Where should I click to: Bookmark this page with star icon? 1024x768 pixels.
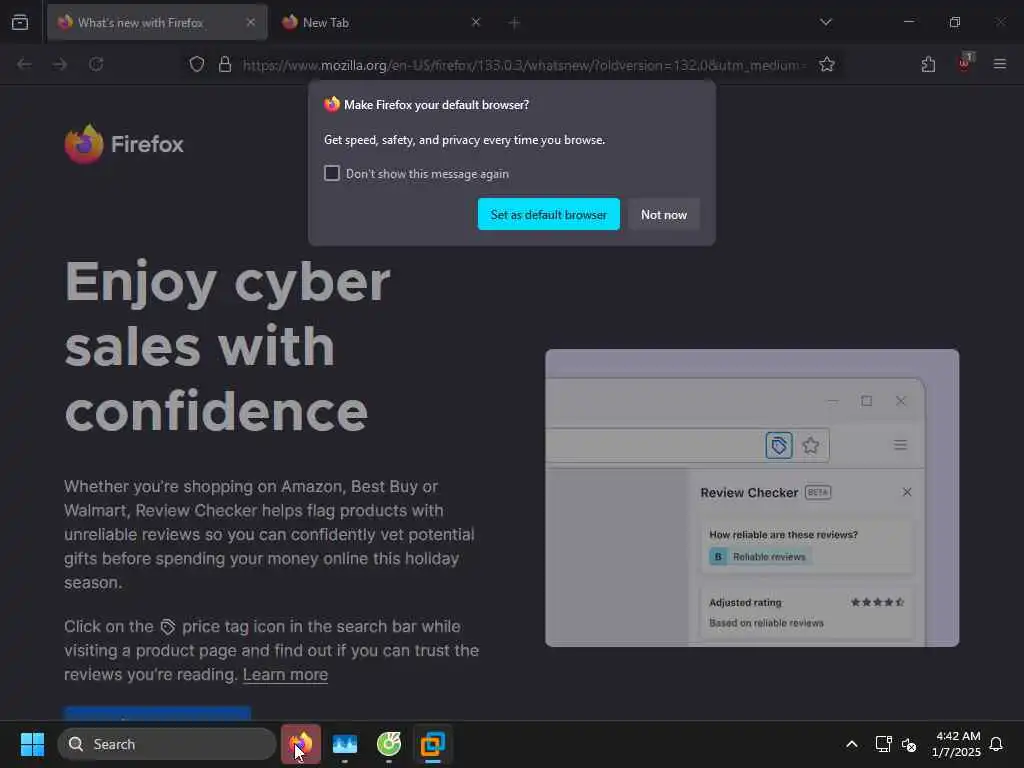[x=827, y=64]
